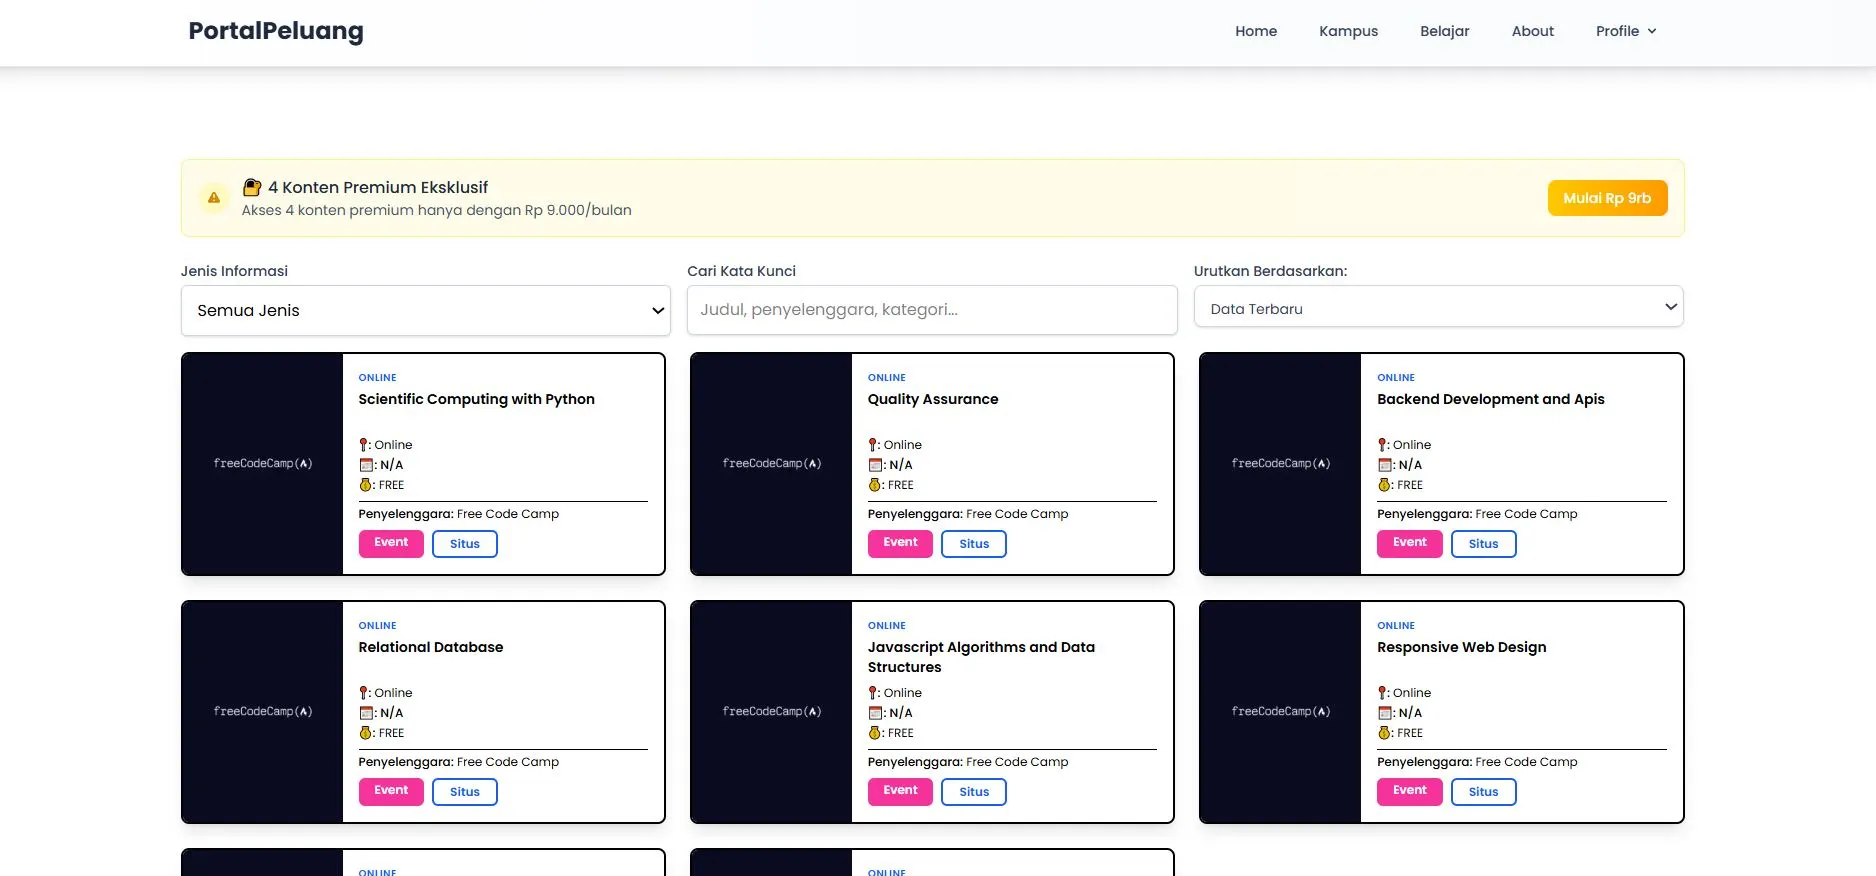The height and width of the screenshot is (876, 1876).
Task: Open Relational Database freeCodeCamp thumbnail
Action: point(263,712)
